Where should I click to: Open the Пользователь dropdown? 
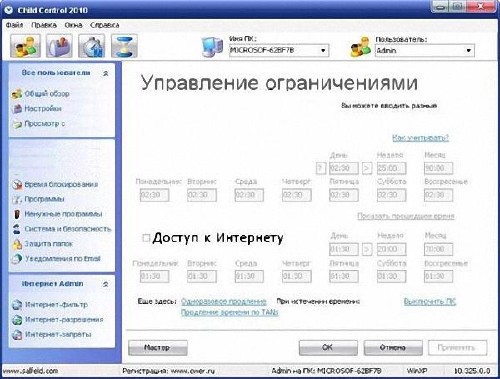(x=424, y=51)
